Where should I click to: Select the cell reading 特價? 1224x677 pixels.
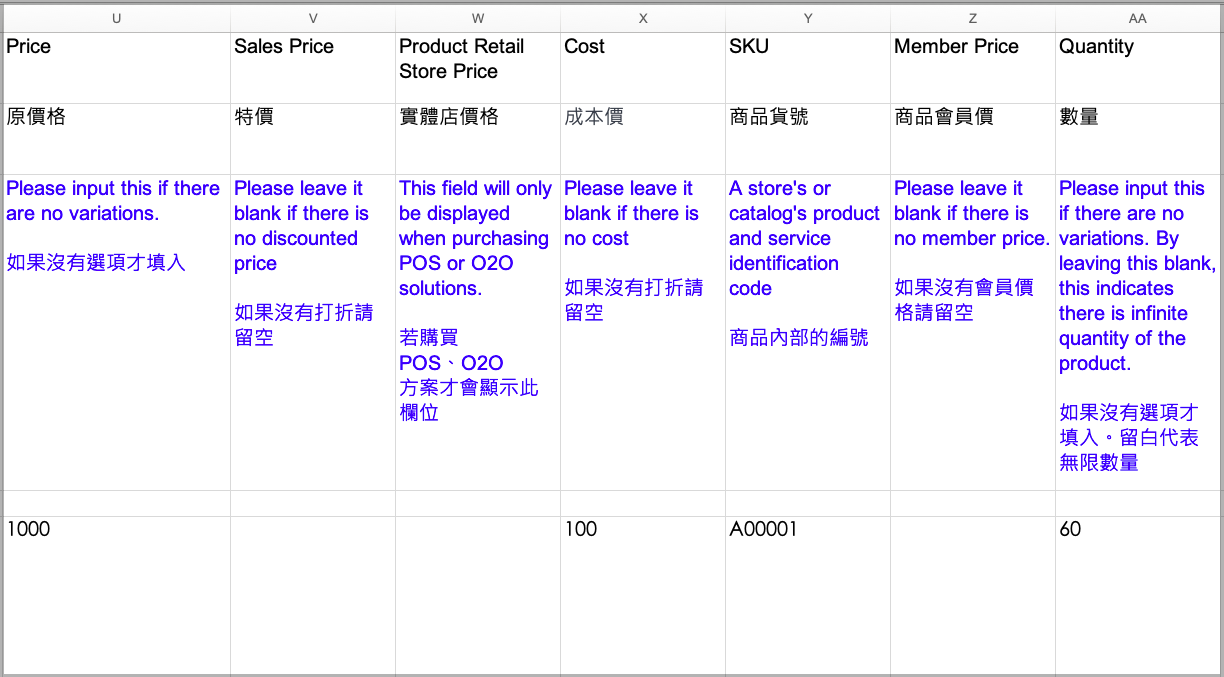tap(313, 139)
